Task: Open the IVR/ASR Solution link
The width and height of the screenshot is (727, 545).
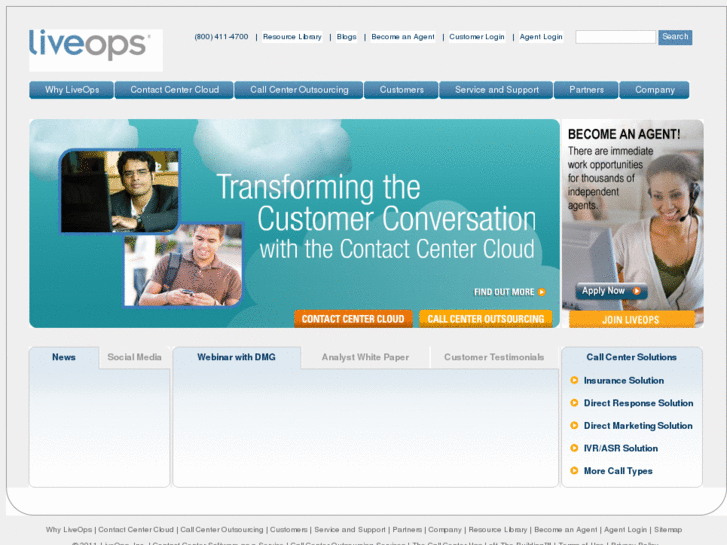Action: [620, 448]
